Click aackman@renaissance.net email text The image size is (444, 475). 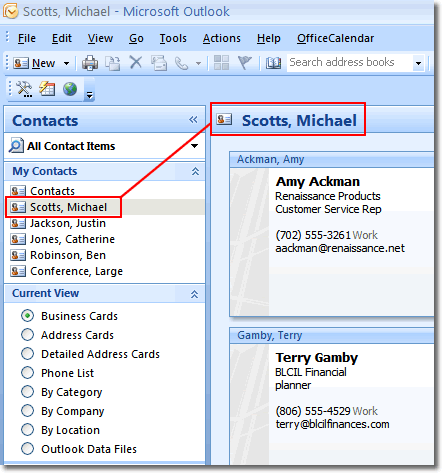pos(340,248)
